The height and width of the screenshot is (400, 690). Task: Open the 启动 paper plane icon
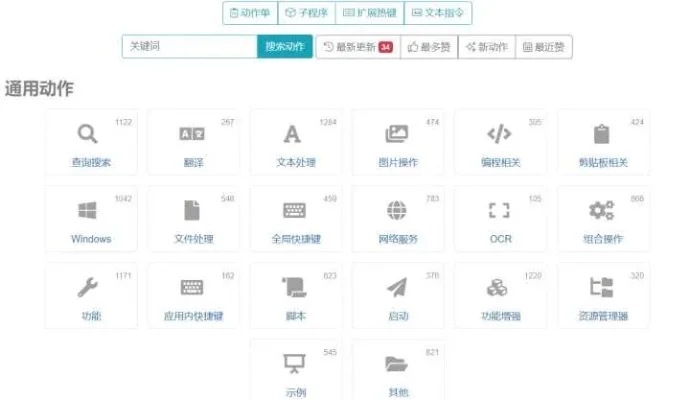coord(397,287)
